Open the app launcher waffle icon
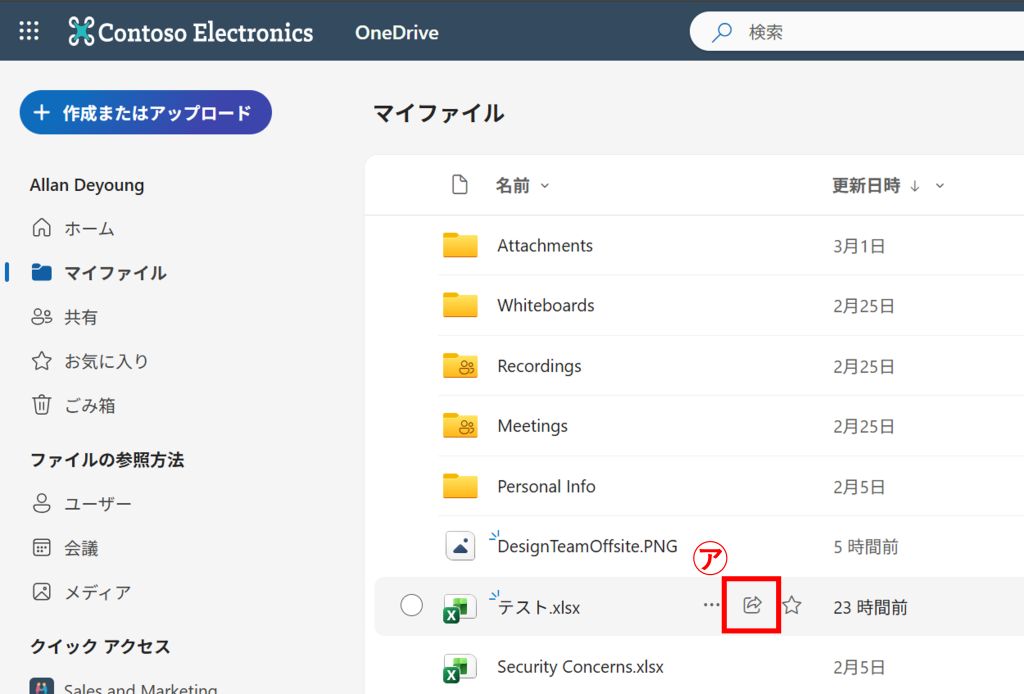Viewport: 1024px width, 694px height. coord(29,31)
